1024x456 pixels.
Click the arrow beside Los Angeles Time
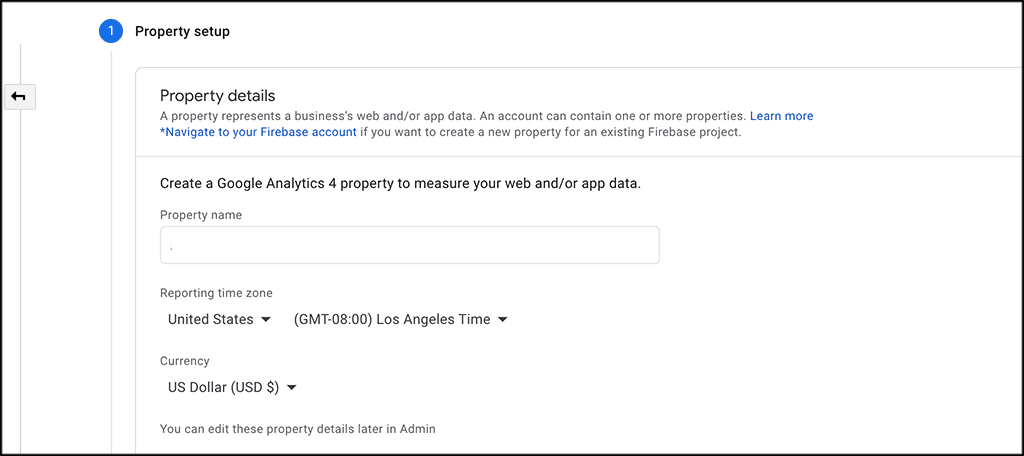point(503,320)
